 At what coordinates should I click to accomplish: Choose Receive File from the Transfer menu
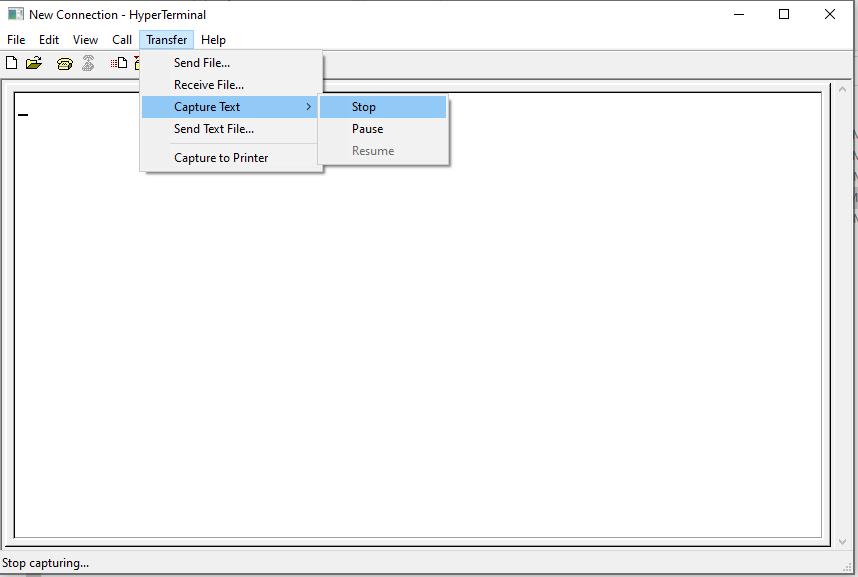point(209,84)
